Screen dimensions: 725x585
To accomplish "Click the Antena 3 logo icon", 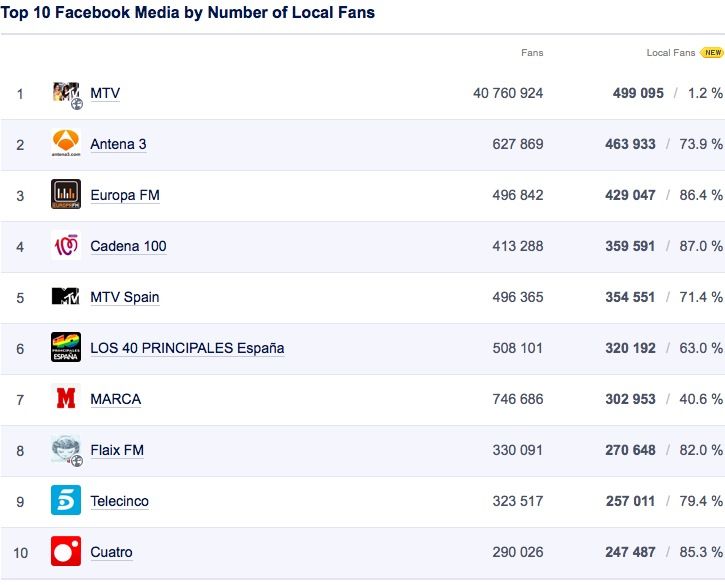I will click(66, 144).
